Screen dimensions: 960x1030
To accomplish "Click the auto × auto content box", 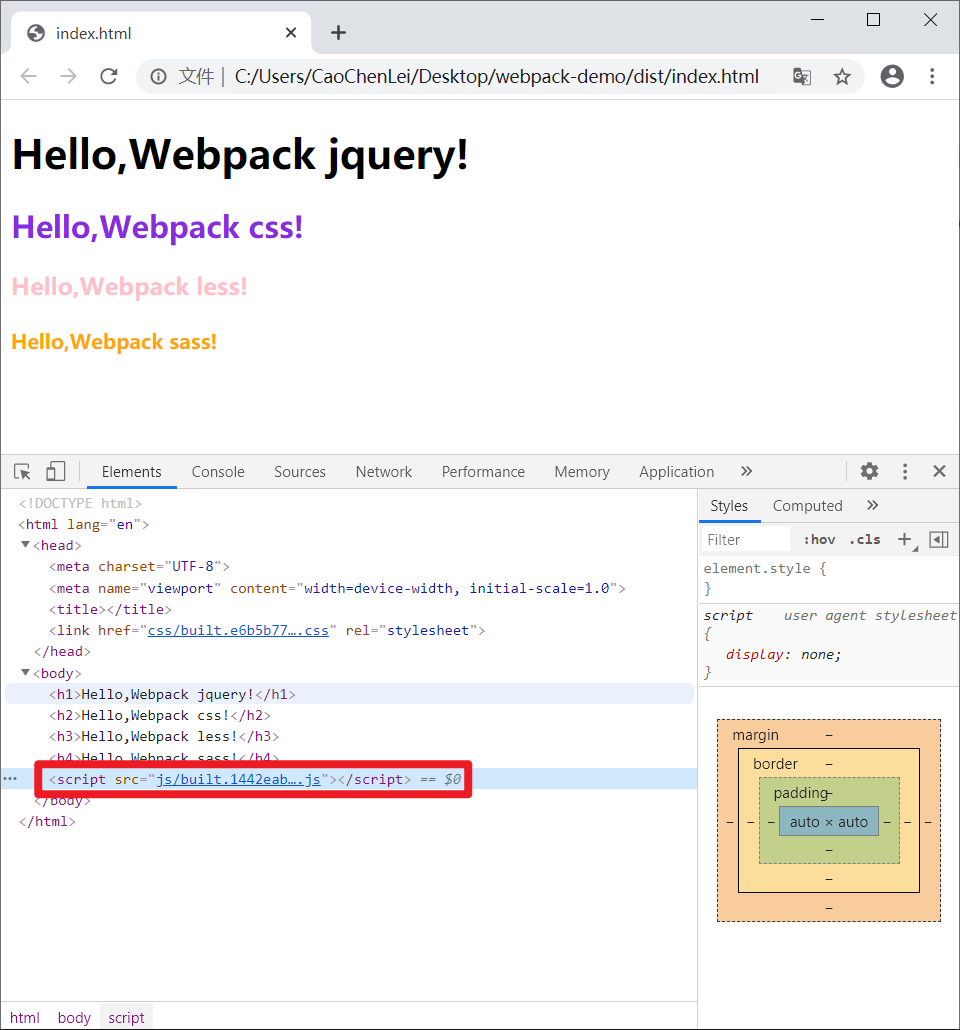I will pyautogui.click(x=829, y=822).
